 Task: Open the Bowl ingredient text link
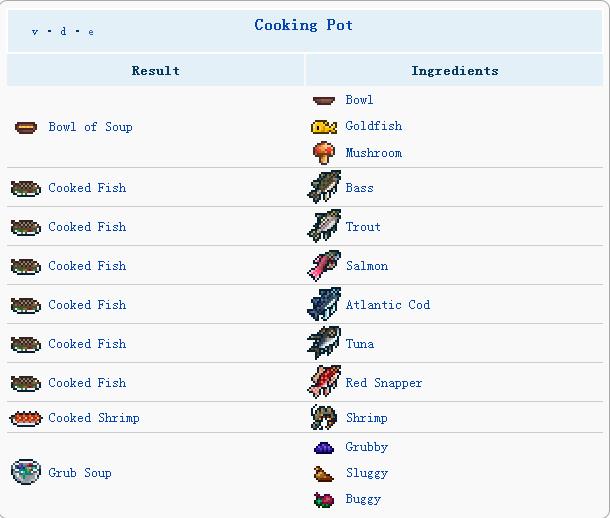[x=359, y=100]
